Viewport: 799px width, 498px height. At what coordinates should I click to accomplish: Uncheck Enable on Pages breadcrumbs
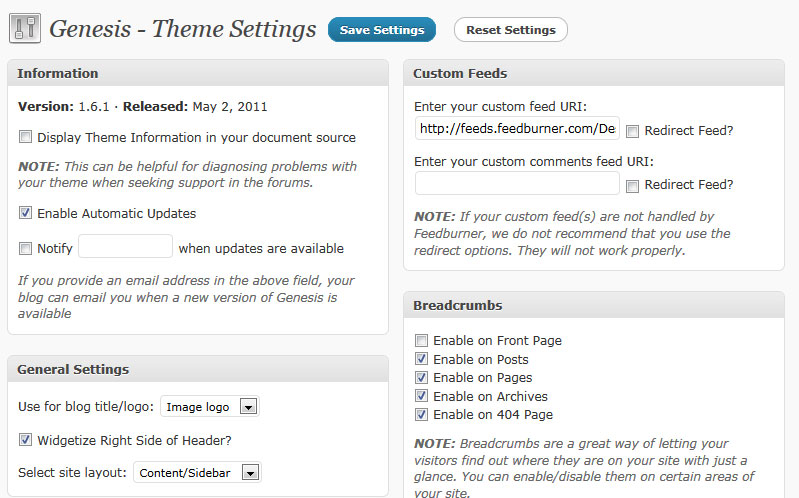(x=422, y=377)
